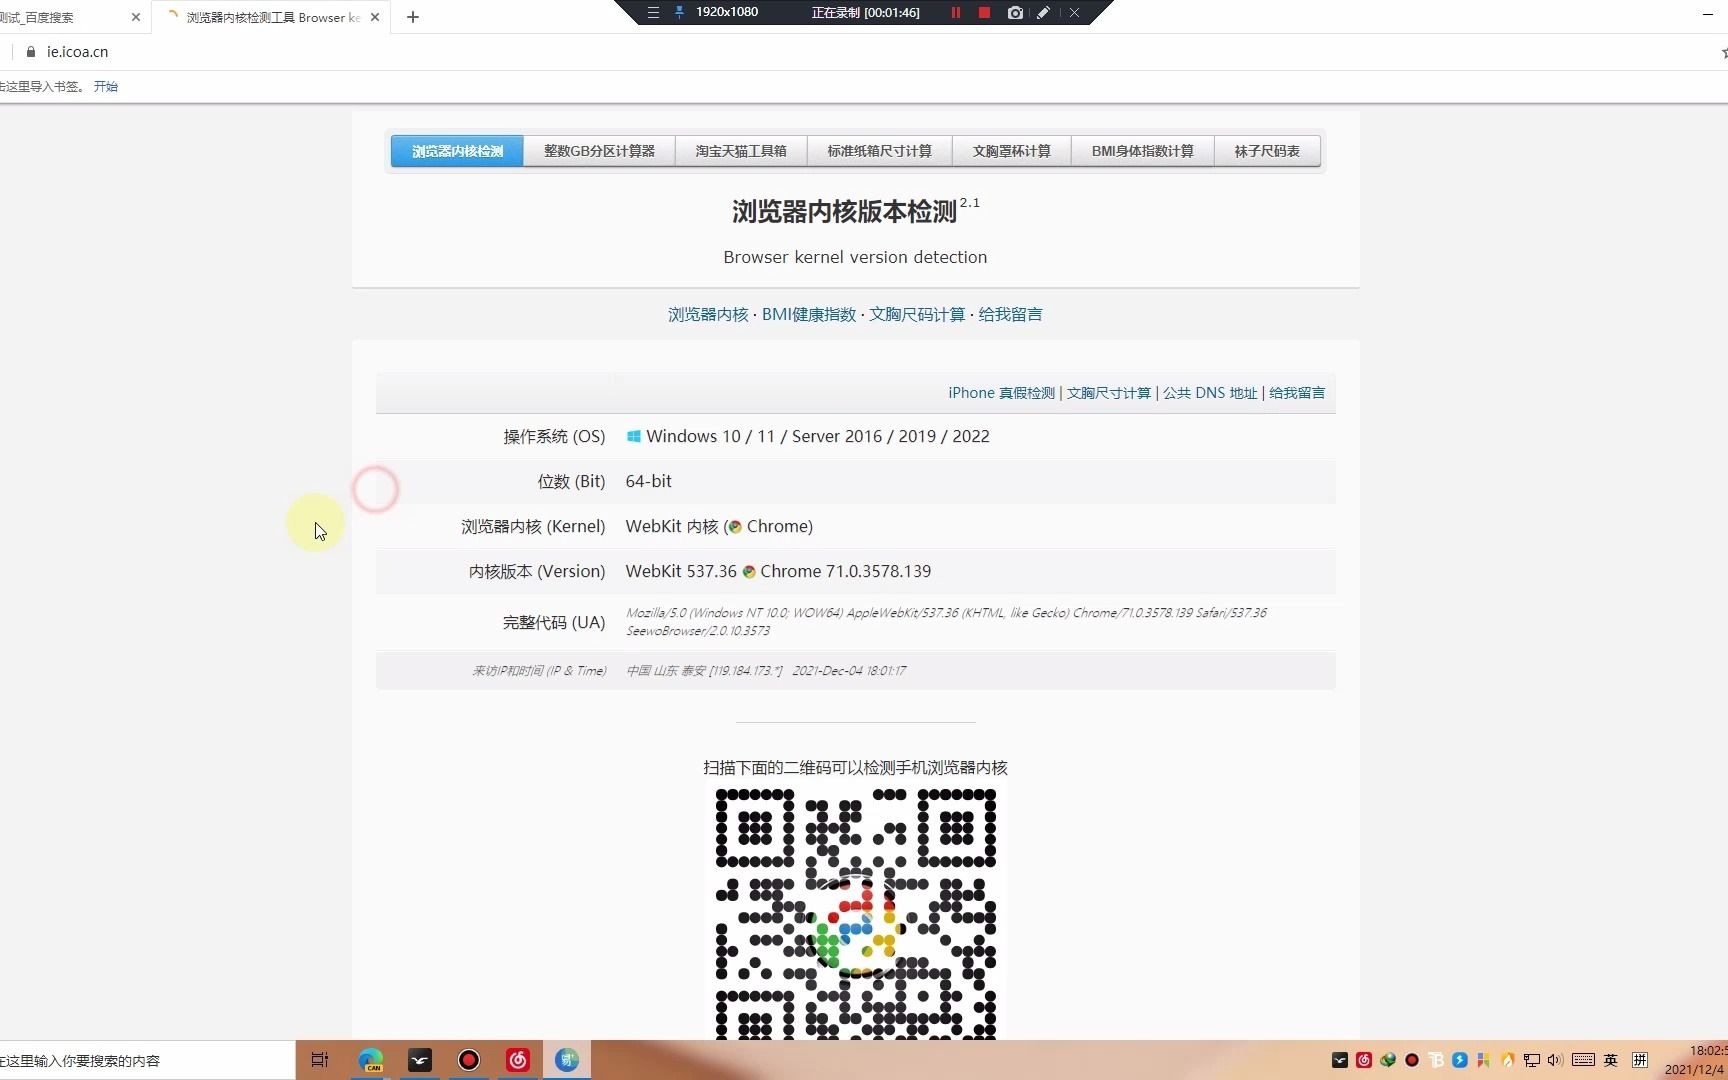Open a new browser tab
This screenshot has width=1728, height=1080.
(413, 17)
